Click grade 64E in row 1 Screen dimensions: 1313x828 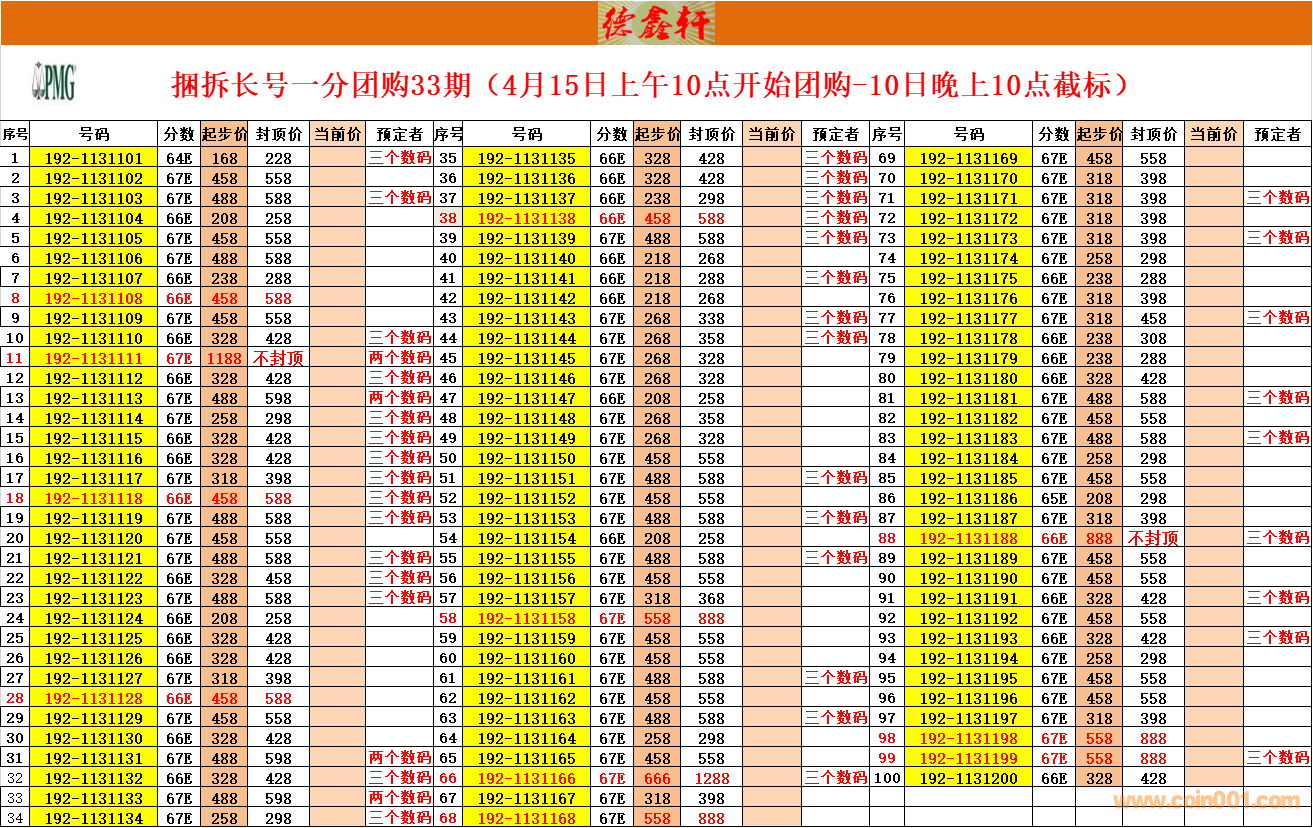click(x=179, y=158)
